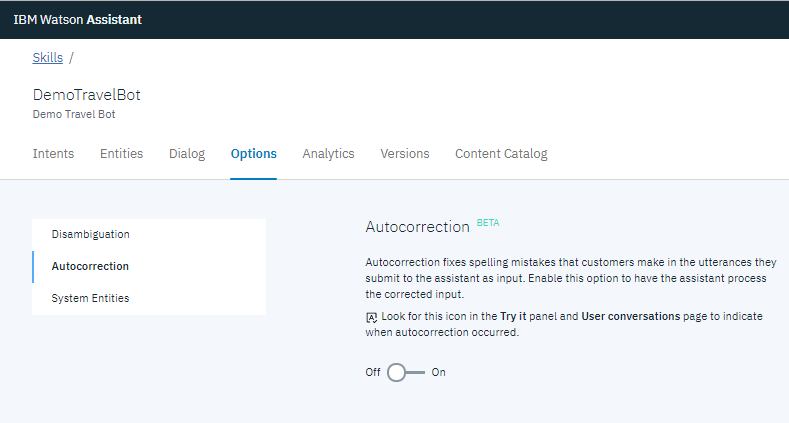
Task: Toggle the Autocorrection Off/On switch
Action: (406, 373)
